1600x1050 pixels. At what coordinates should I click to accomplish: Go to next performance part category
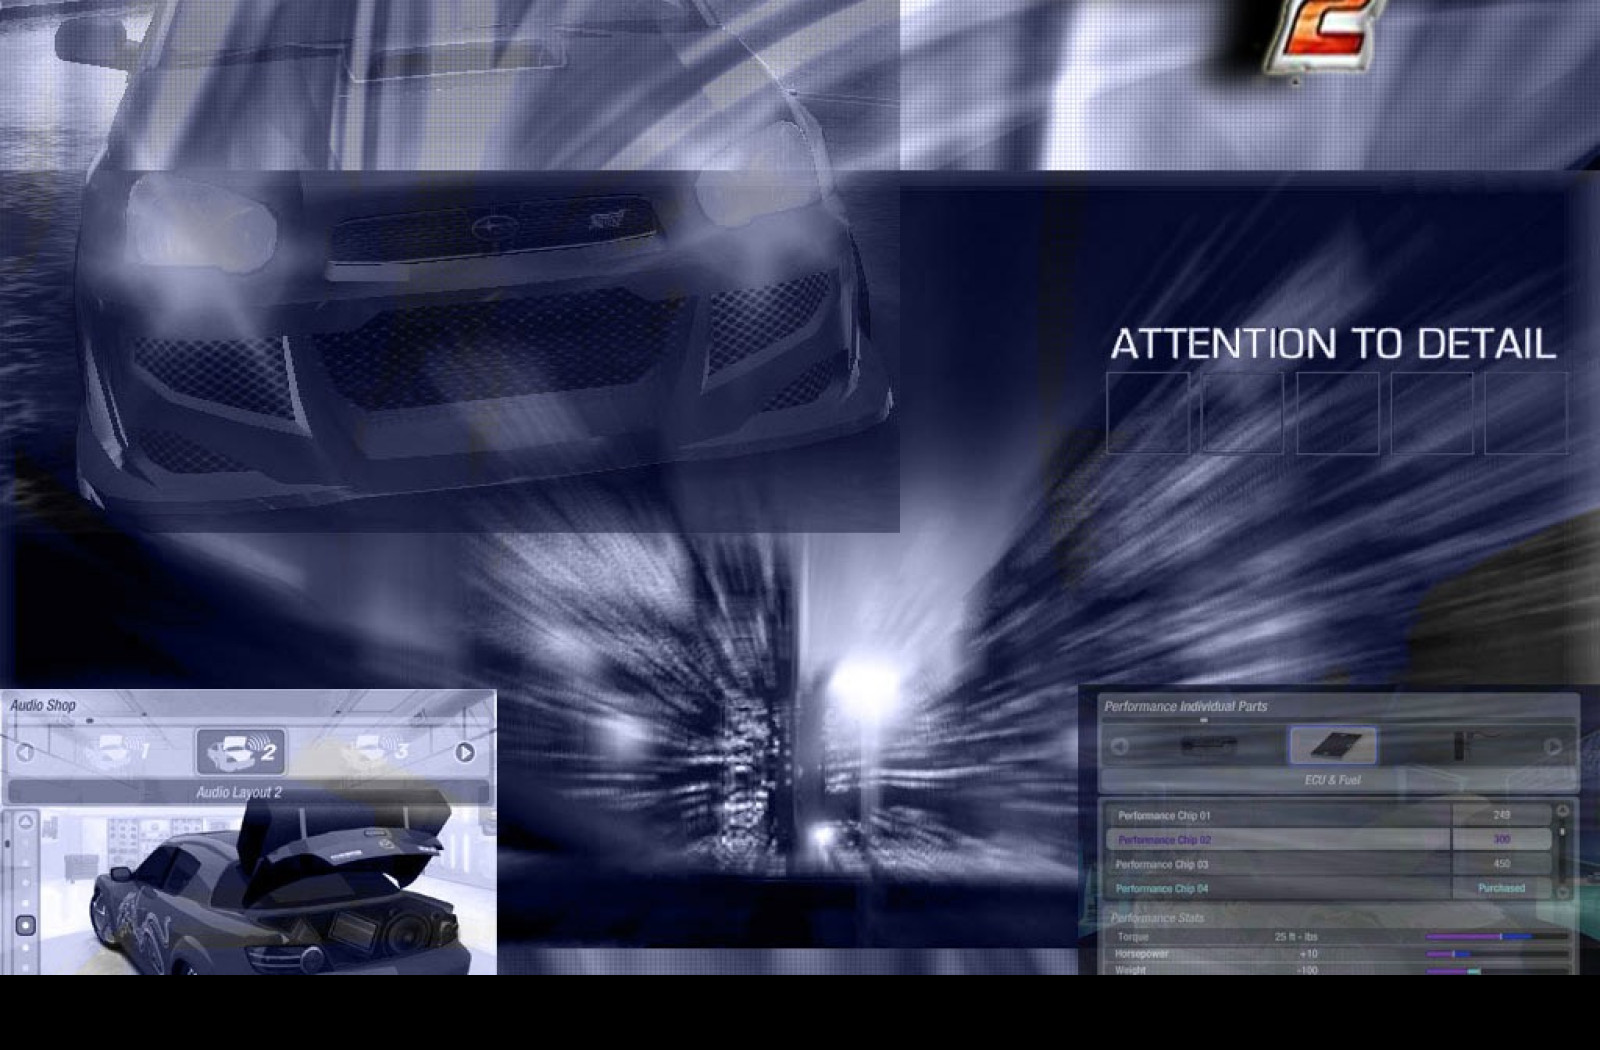click(1552, 746)
